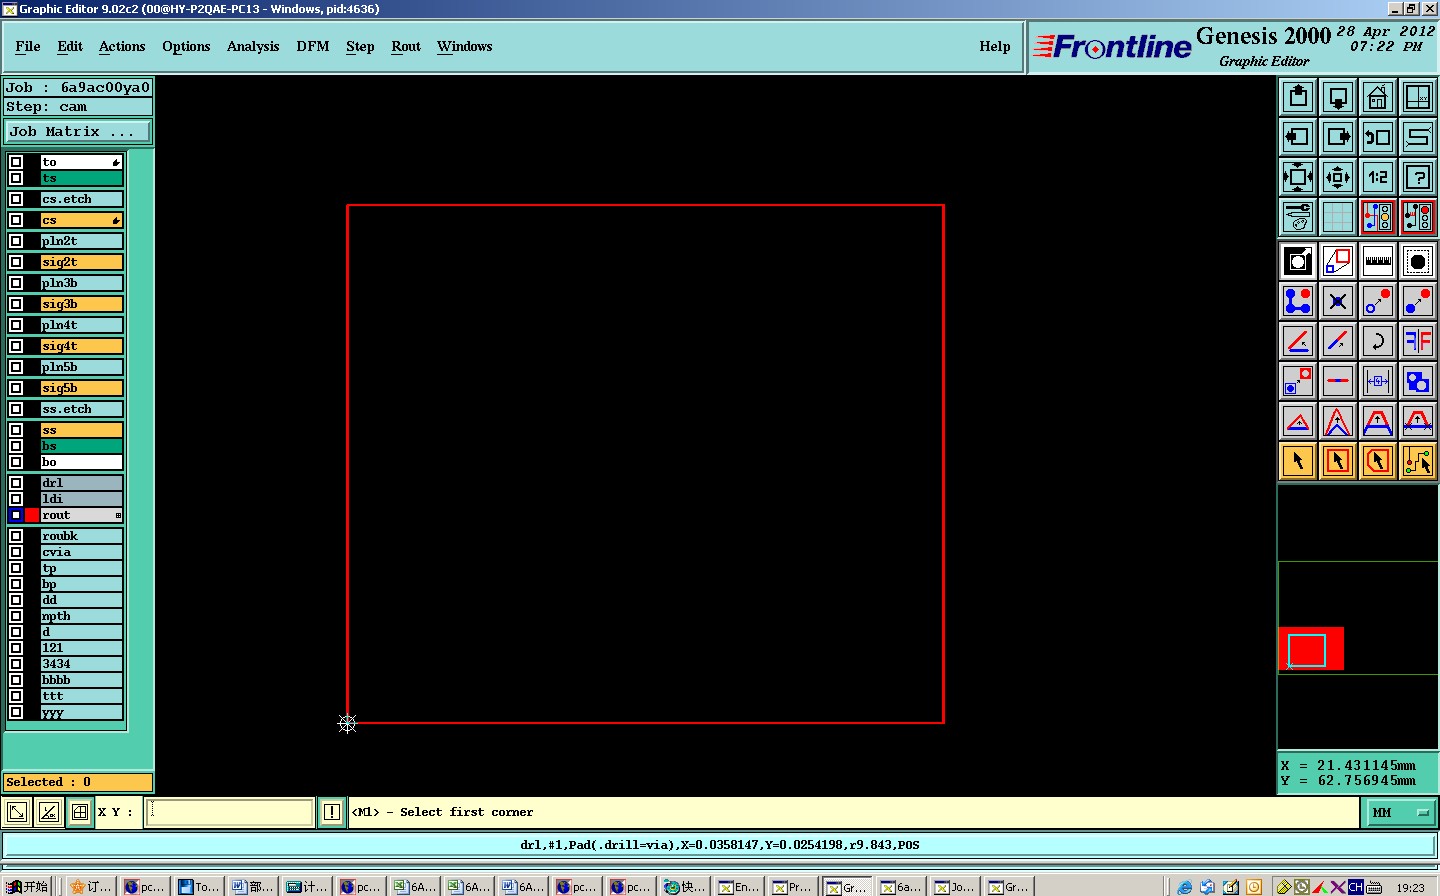Click the ldi layer name

[x=81, y=499]
